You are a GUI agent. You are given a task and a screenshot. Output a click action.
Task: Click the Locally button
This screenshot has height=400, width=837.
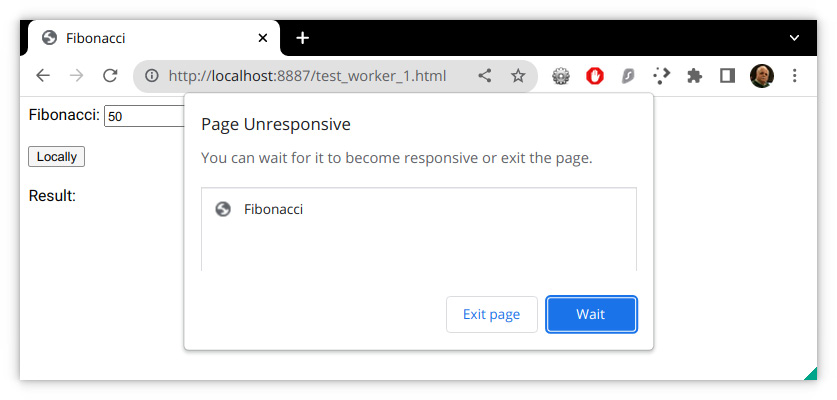pos(57,156)
